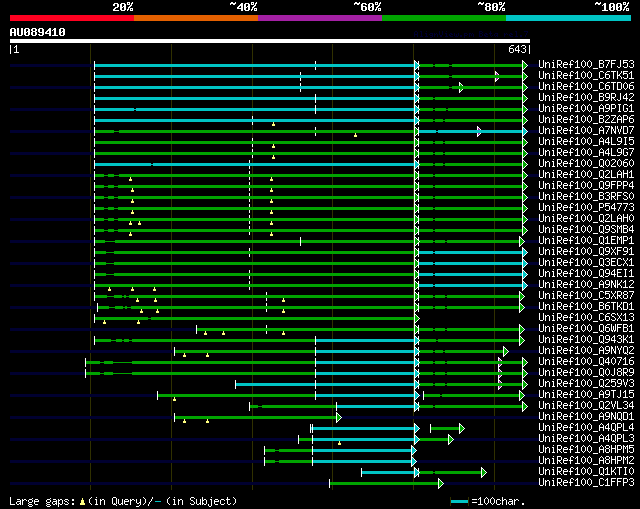
Task: Click the UniRef100_B3RFS0 label
Action: pyautogui.click(x=586, y=197)
